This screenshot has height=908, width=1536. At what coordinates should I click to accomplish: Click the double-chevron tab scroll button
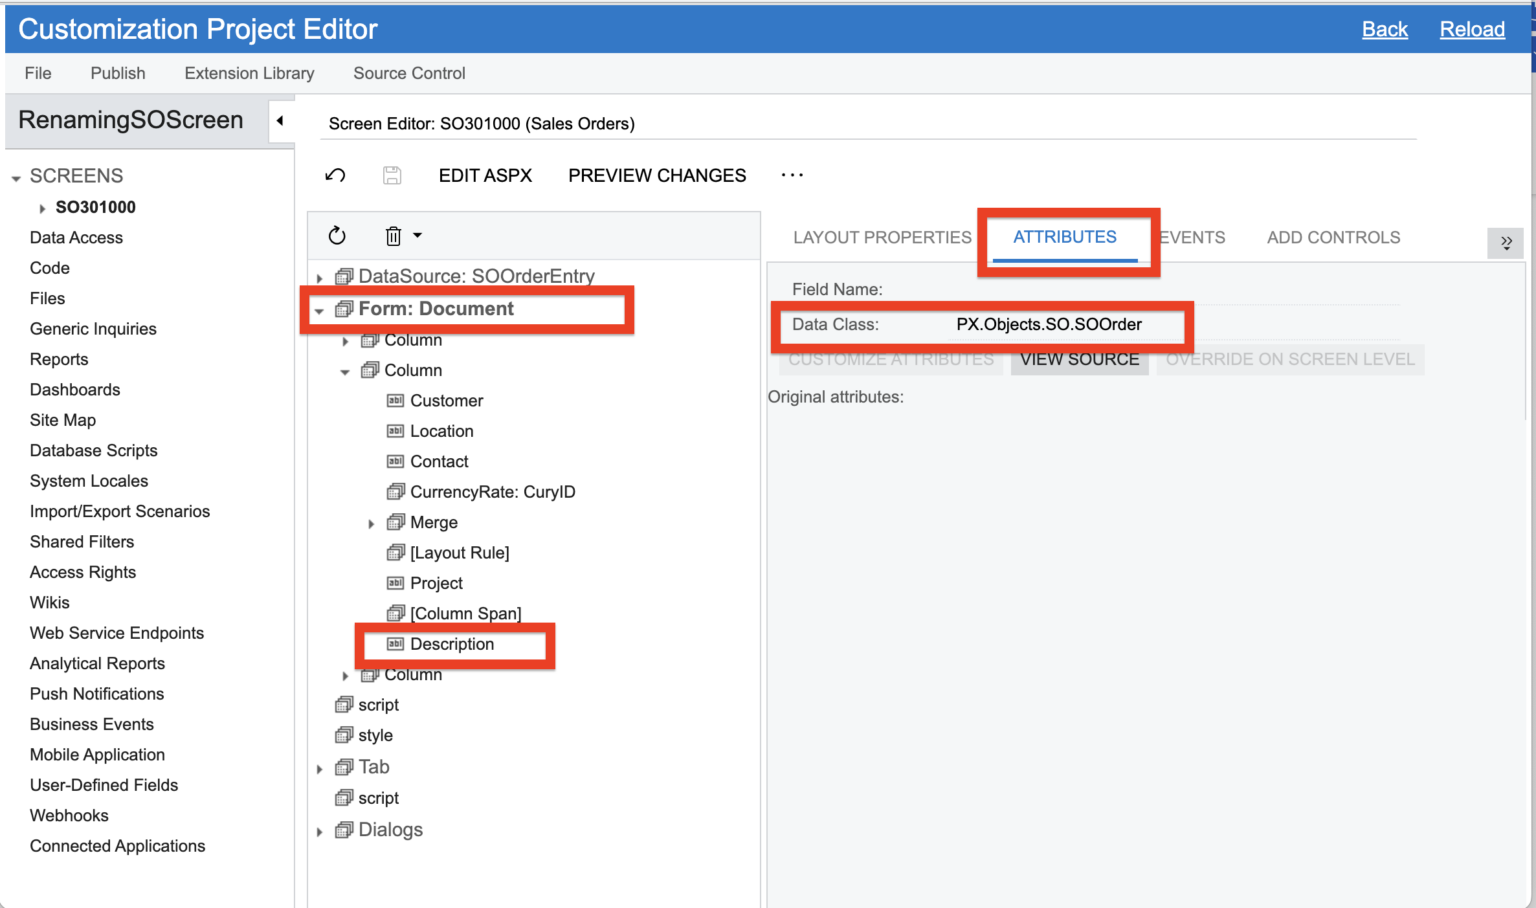[1506, 242]
